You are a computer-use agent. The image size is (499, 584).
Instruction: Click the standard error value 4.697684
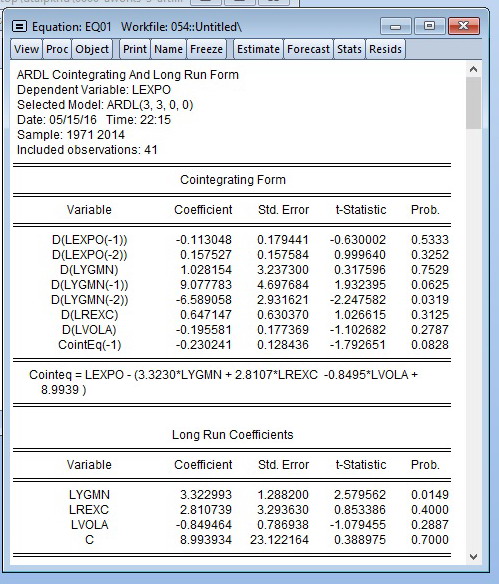[283, 285]
